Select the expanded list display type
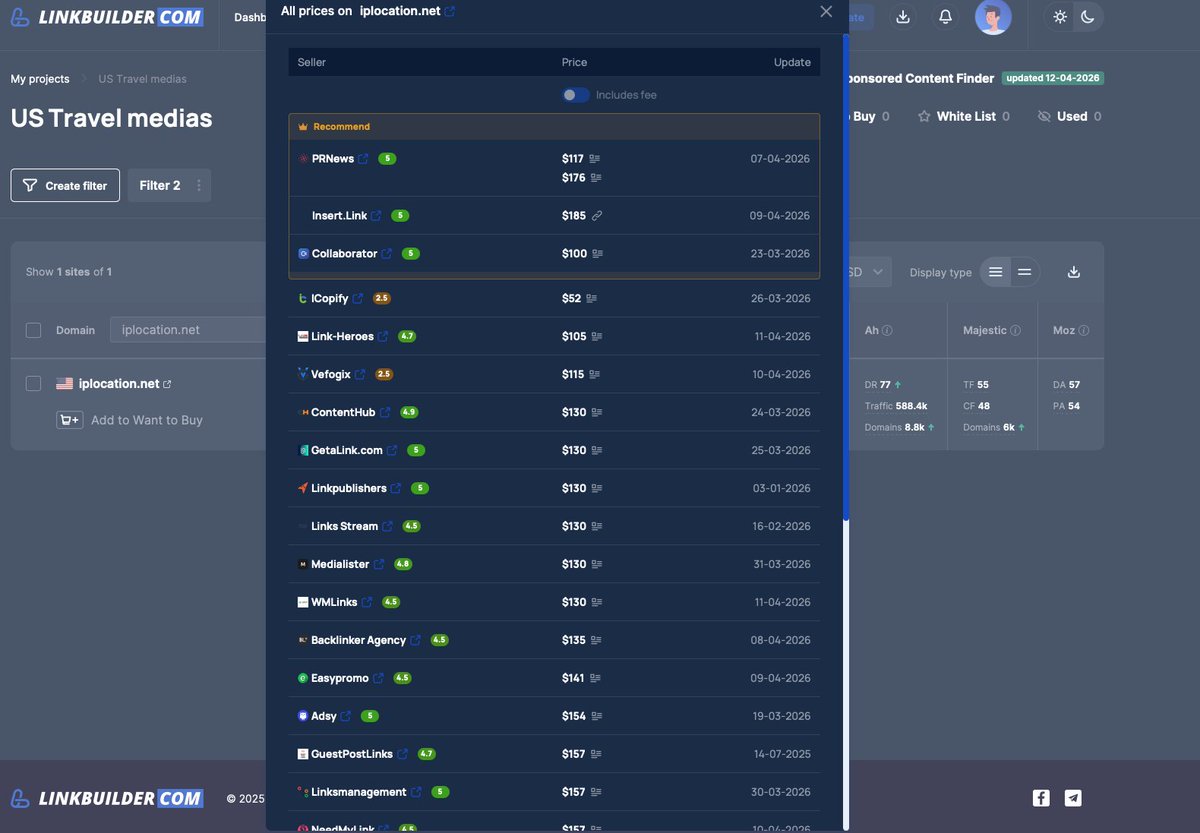Viewport: 1200px width, 833px height. pyautogui.click(x=995, y=272)
